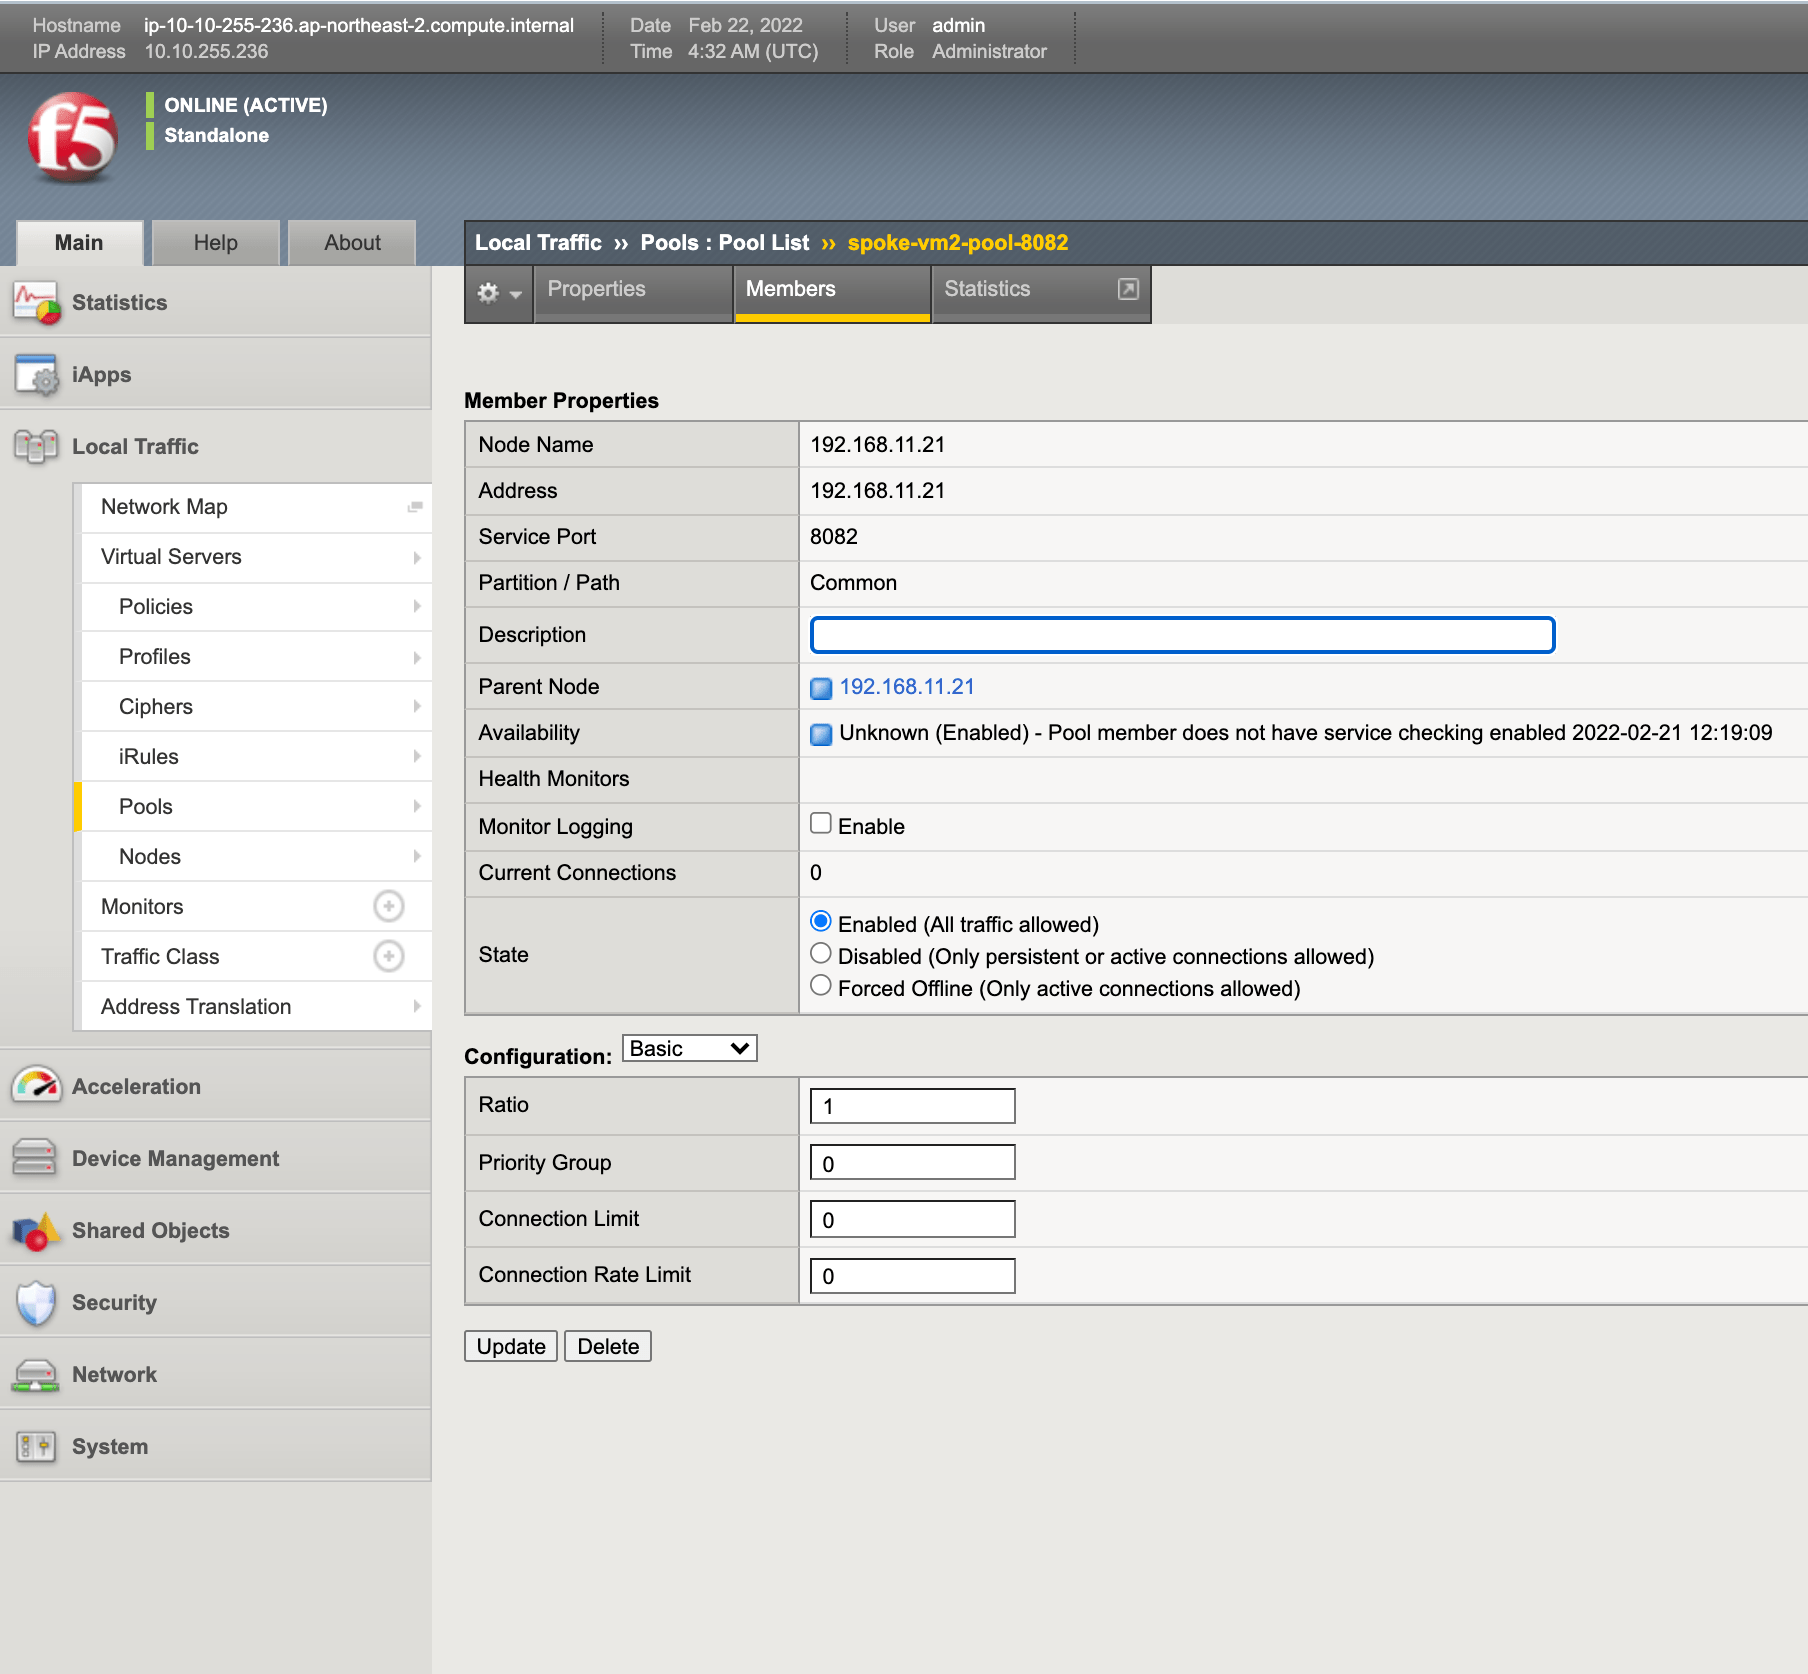Expand the Virtual Servers submenu arrow

pos(417,557)
